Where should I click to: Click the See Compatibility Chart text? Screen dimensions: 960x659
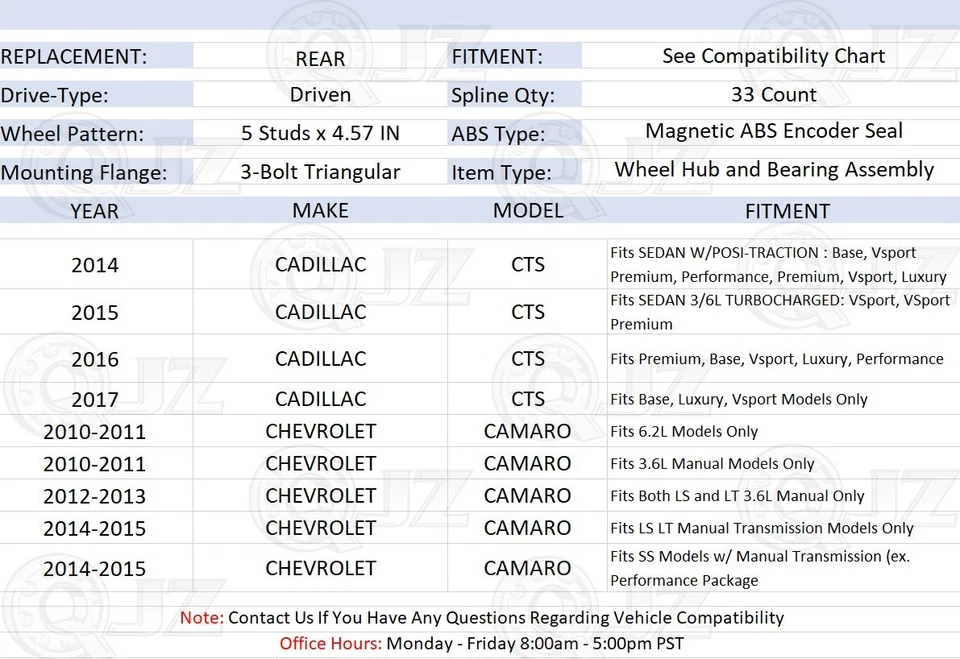(773, 56)
